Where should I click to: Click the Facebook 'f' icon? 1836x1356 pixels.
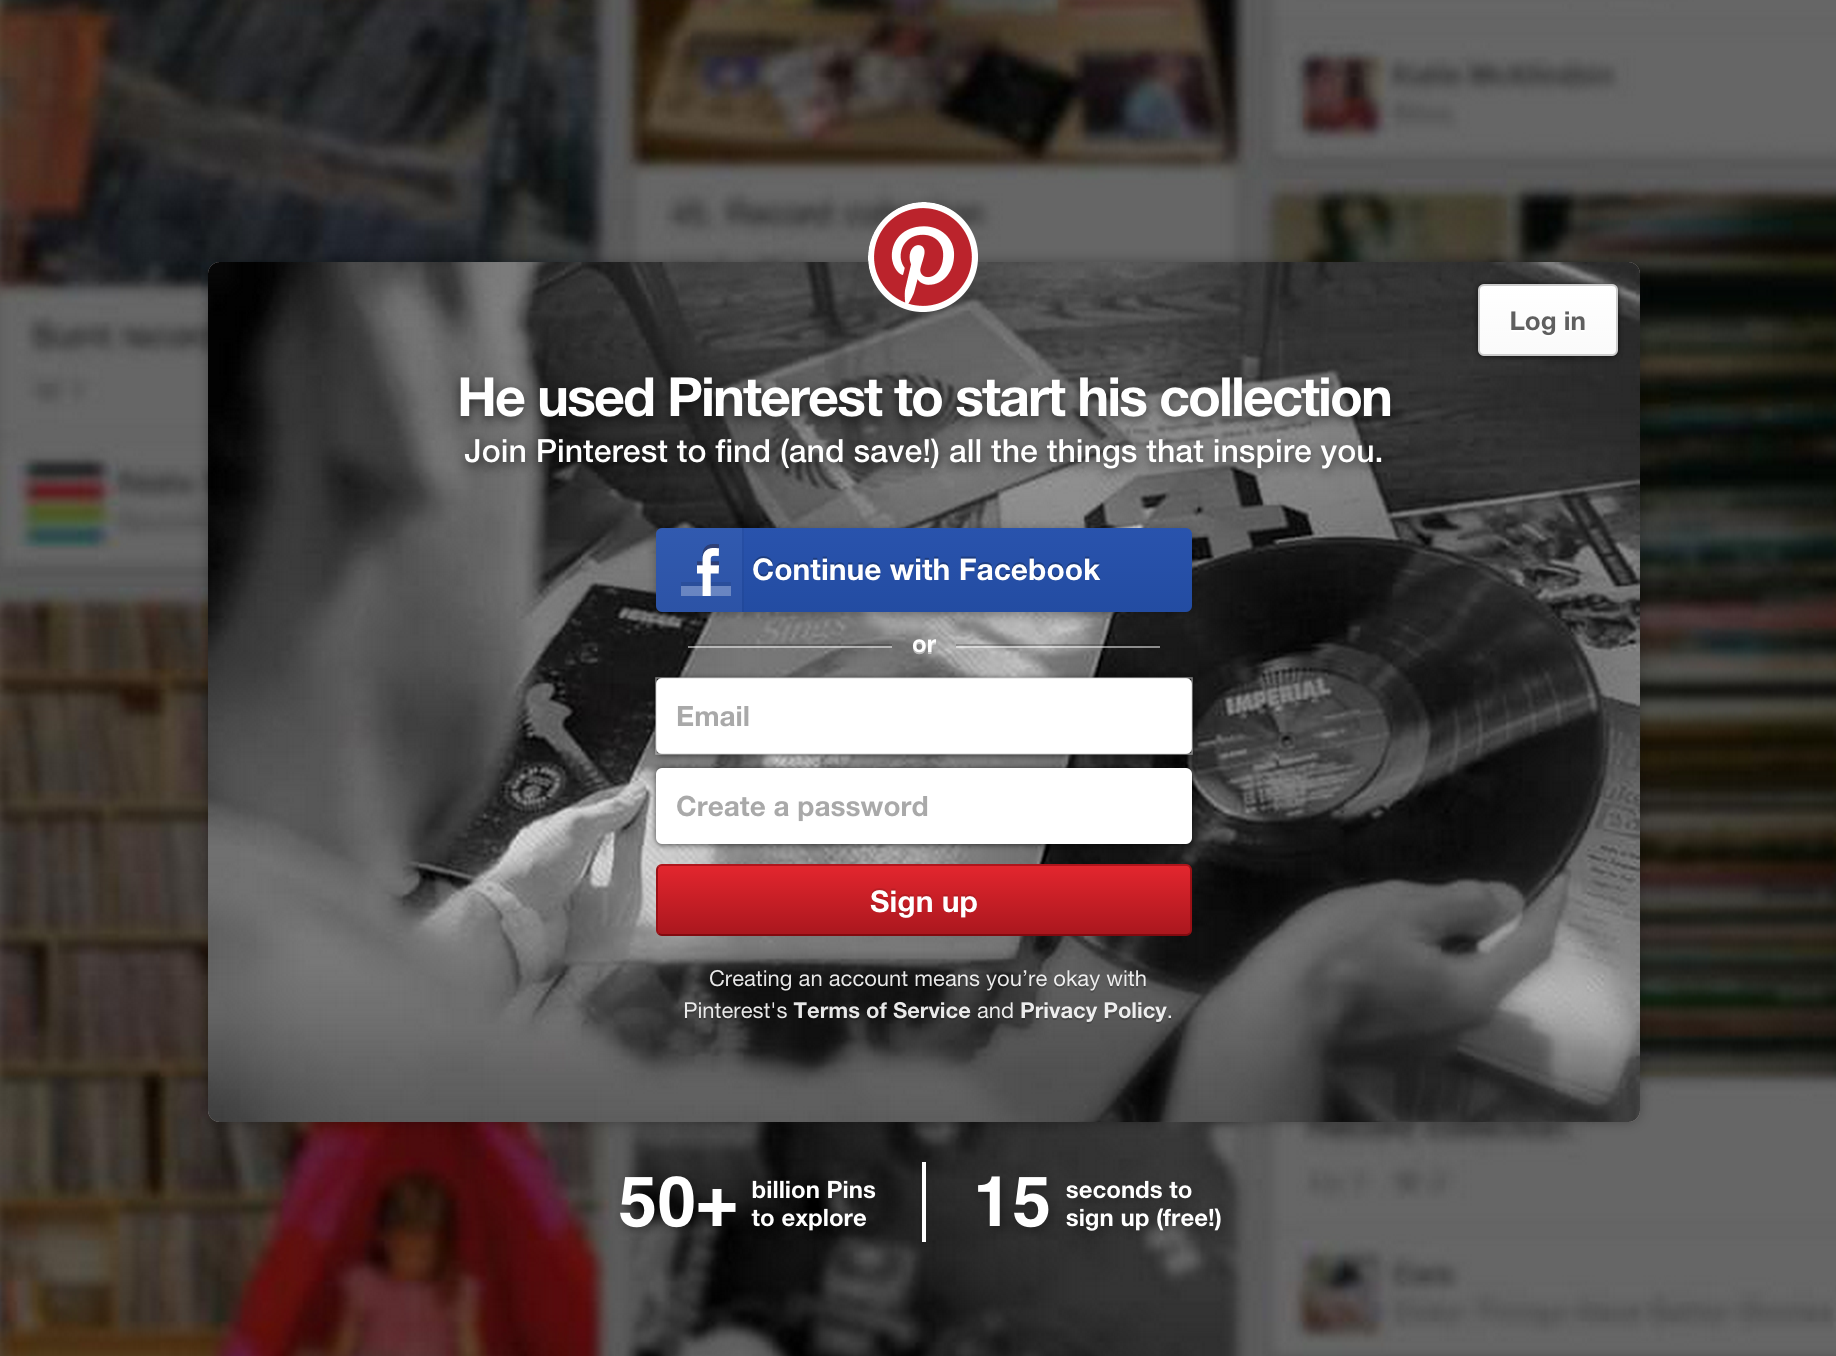point(707,571)
